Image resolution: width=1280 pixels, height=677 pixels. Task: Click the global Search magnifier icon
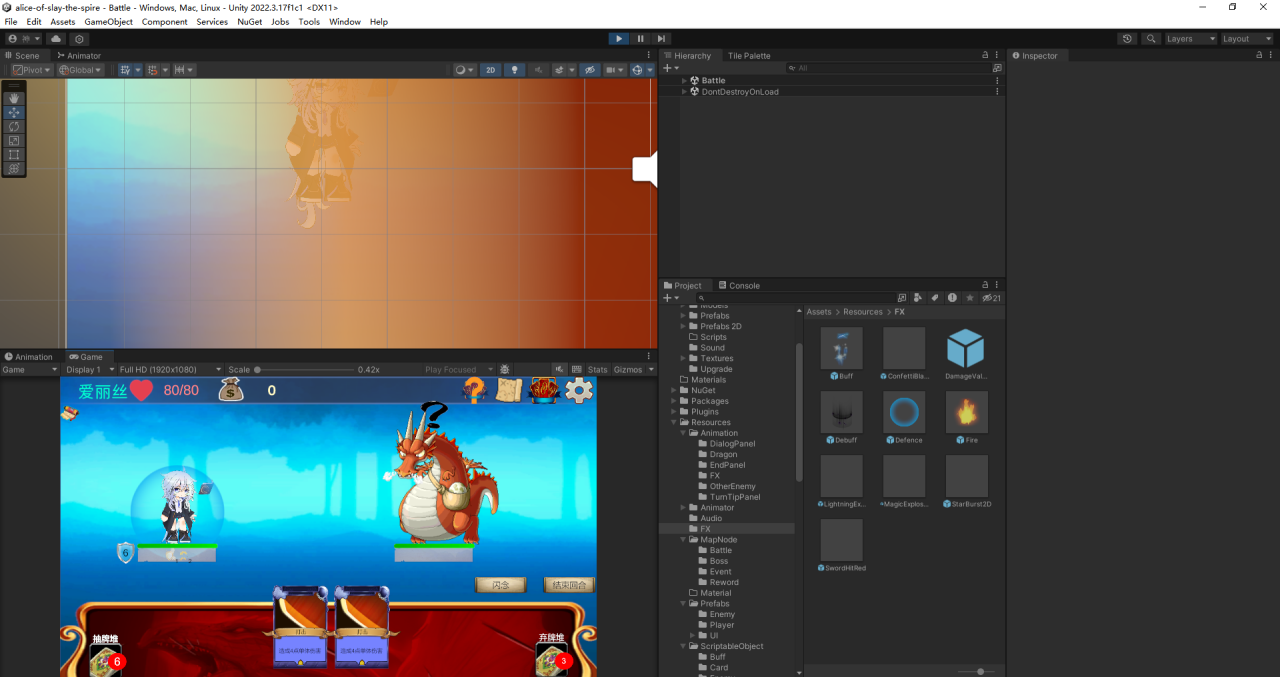pyautogui.click(x=1151, y=39)
